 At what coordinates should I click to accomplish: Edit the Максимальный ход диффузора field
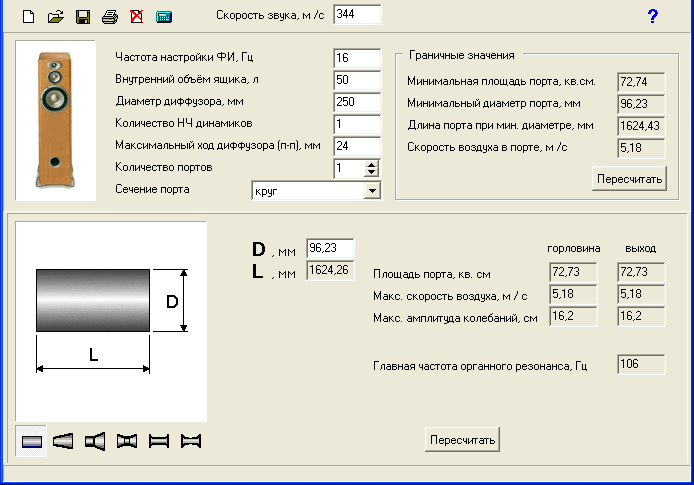(x=357, y=146)
